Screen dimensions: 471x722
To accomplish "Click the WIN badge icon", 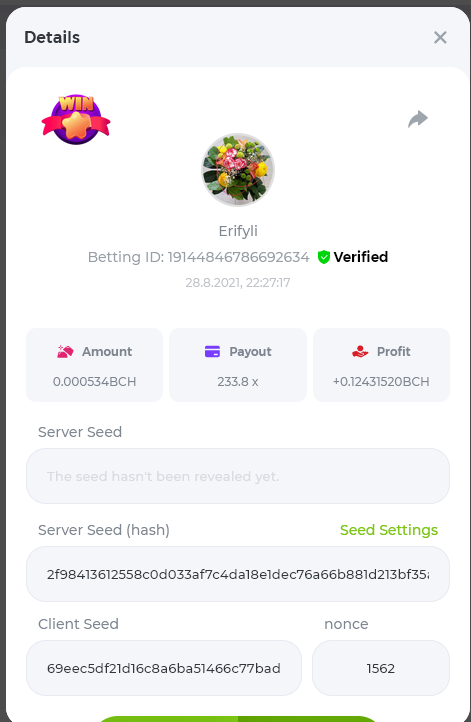I will 76,119.
